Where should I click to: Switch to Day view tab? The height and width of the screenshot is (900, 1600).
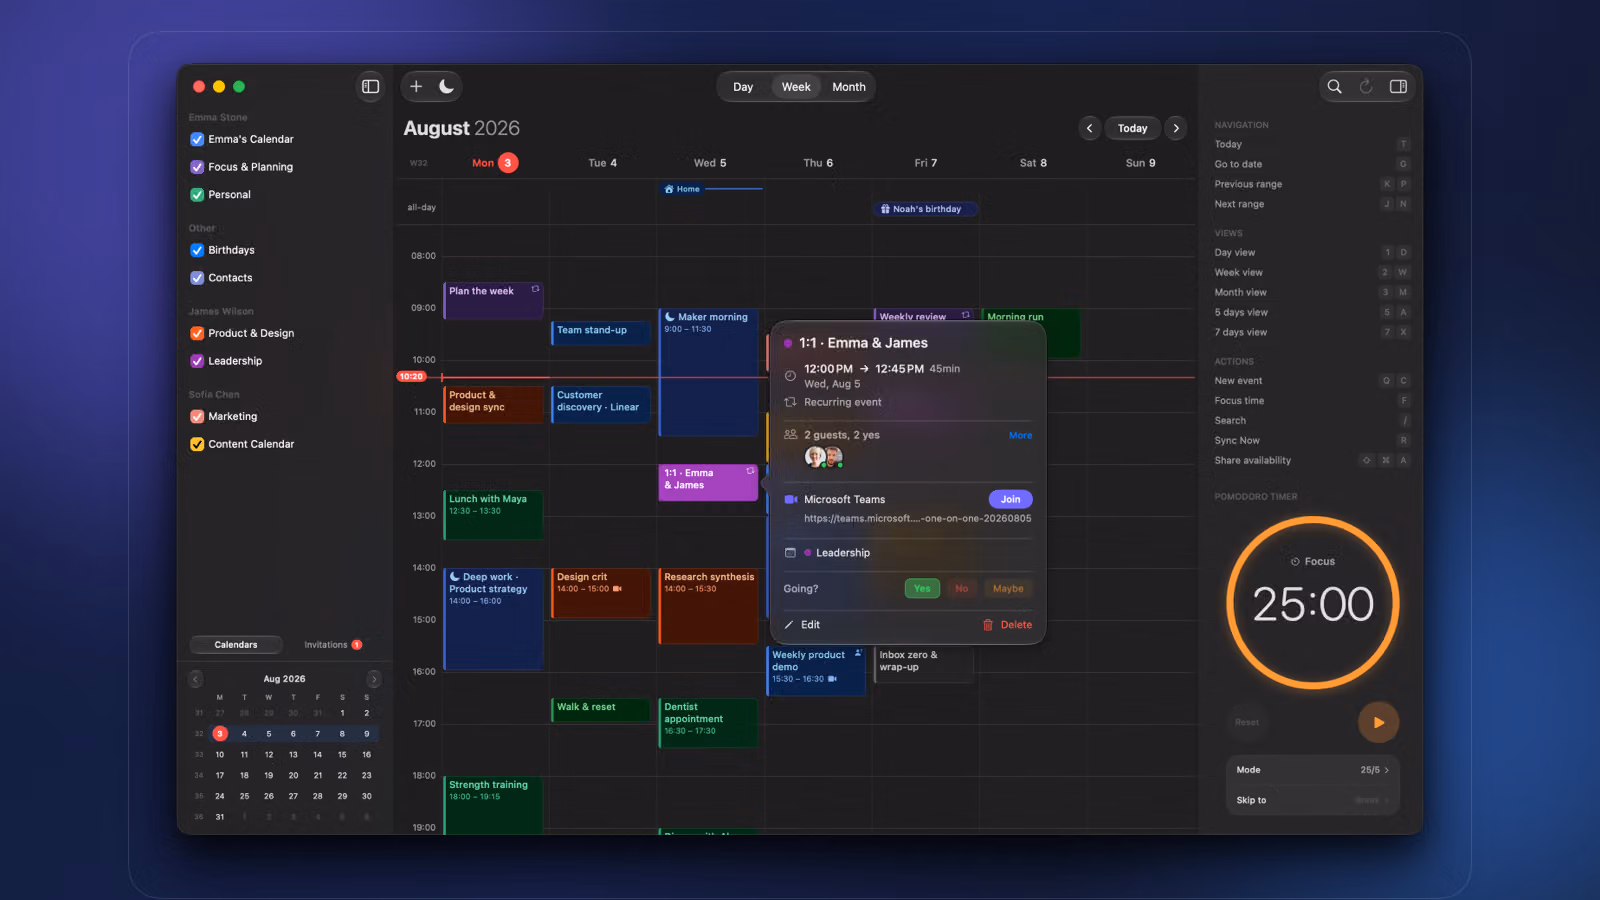click(743, 87)
